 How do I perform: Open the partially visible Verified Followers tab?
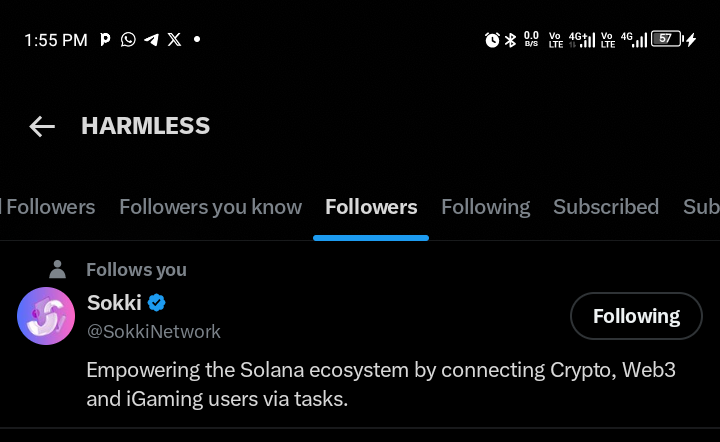point(48,207)
